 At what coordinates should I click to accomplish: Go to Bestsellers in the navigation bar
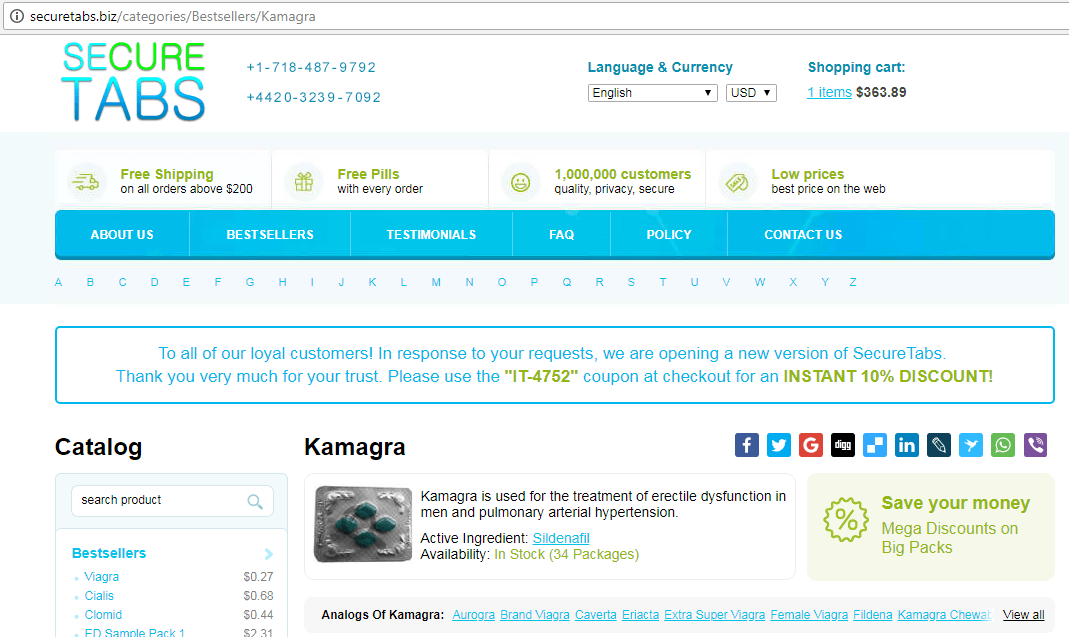tap(270, 235)
